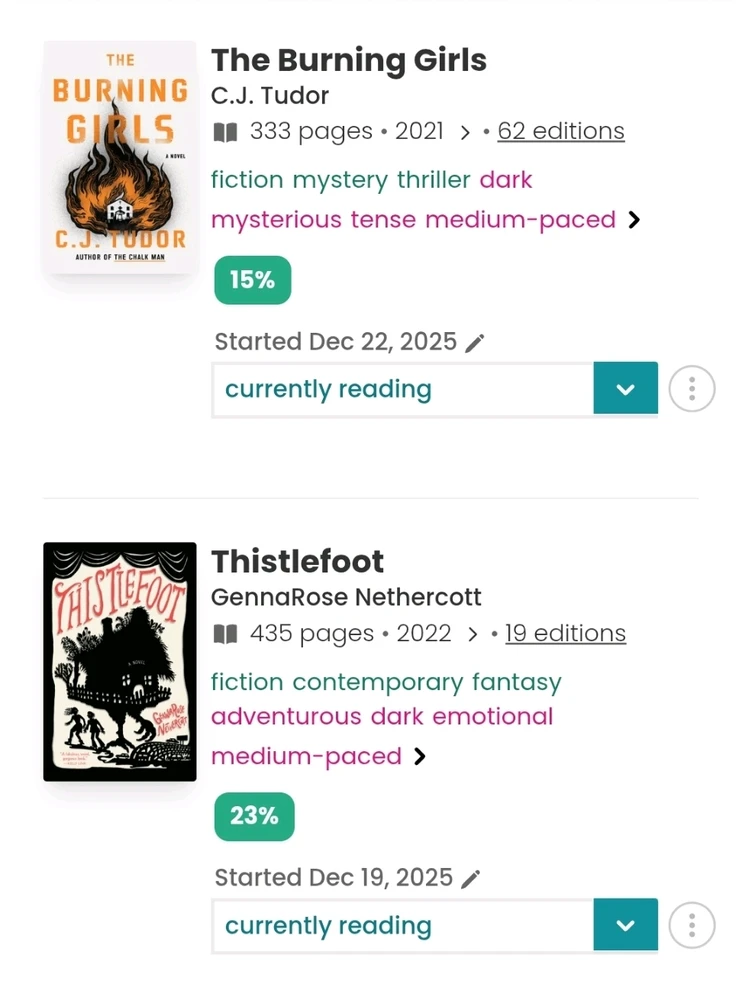Edit The Burning Girls start date pencil
This screenshot has height=1000, width=742.
475,343
